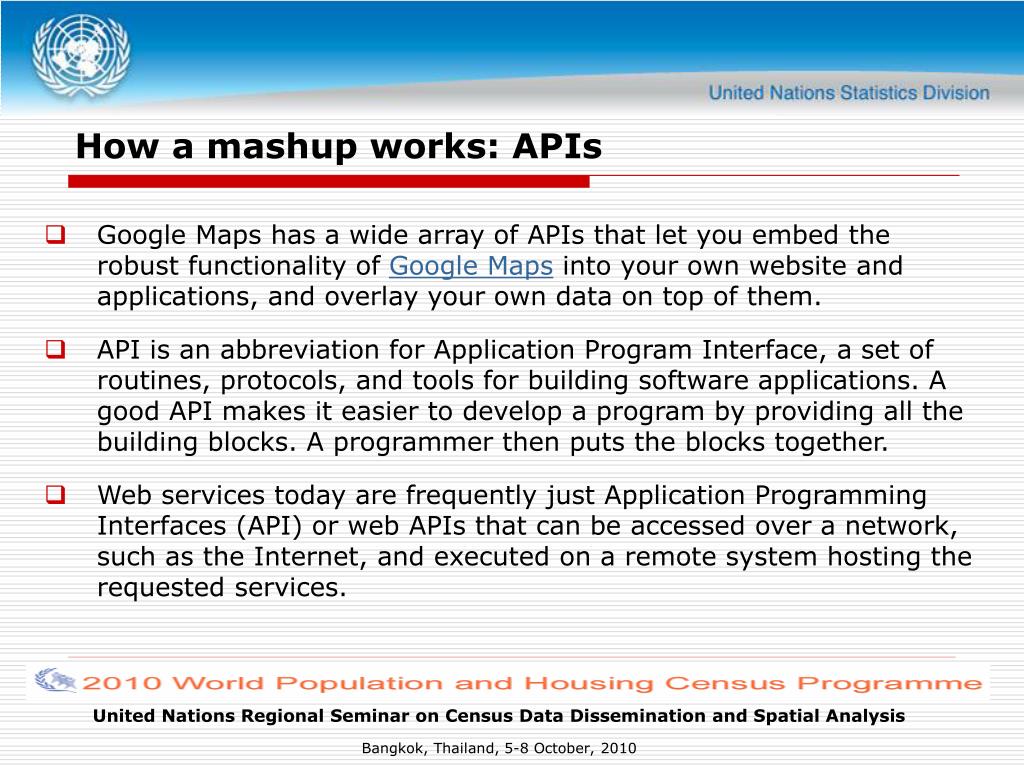Click 'Bangkok, Thailand, 5-8 October, 2010' text
The height and width of the screenshot is (768, 1024).
coord(499,748)
